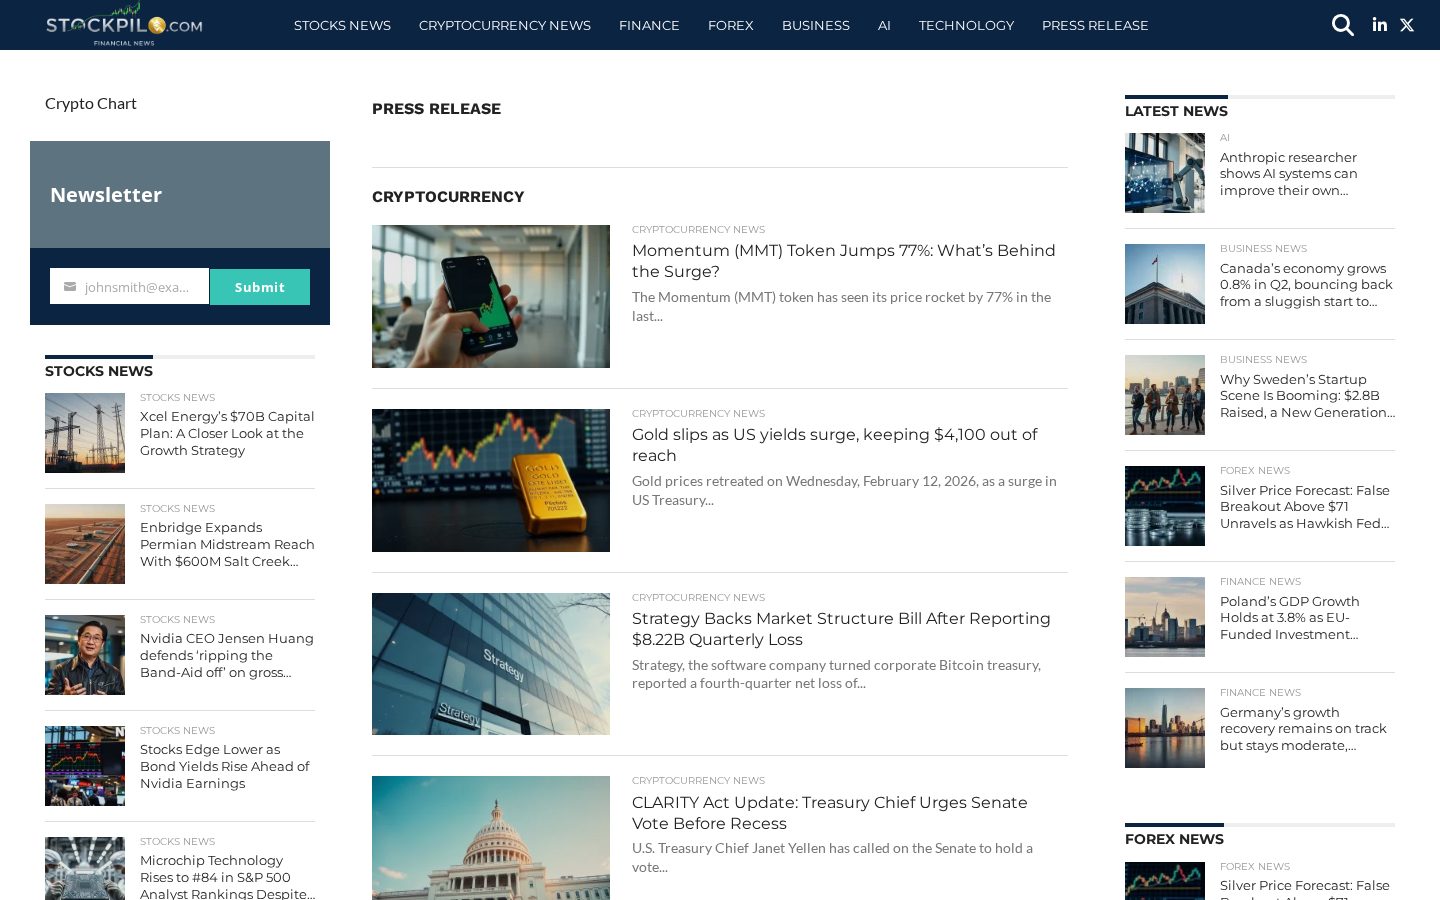The width and height of the screenshot is (1440, 900).
Task: Click Cryptocurrency News tag above Gold slips article
Action: 698,414
